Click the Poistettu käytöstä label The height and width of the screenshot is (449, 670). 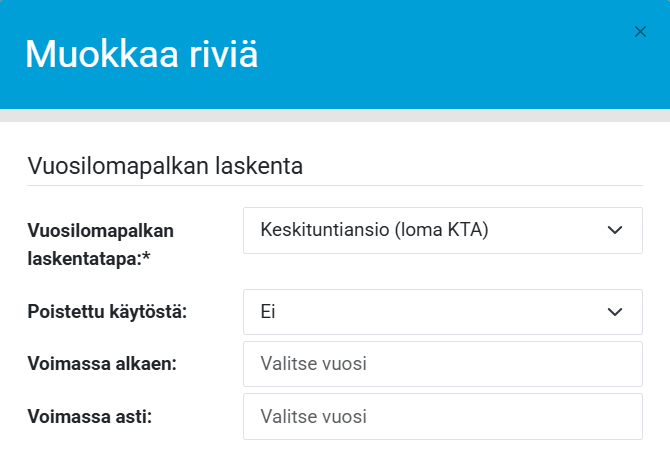point(108,312)
